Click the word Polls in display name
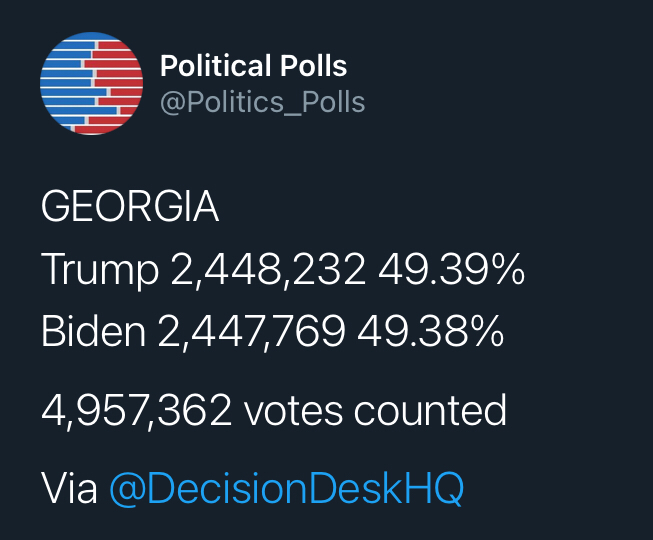Image resolution: width=653 pixels, height=540 pixels. point(313,66)
